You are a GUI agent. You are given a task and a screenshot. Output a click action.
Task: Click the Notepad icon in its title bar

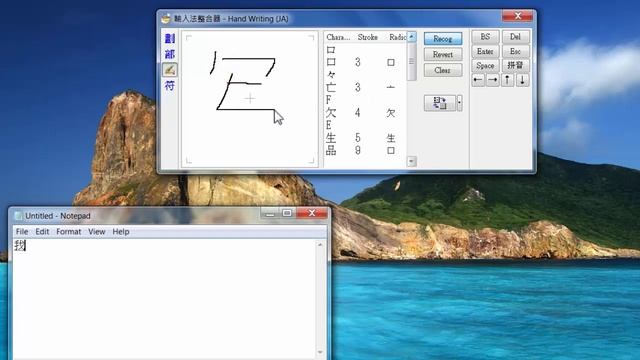click(18, 216)
